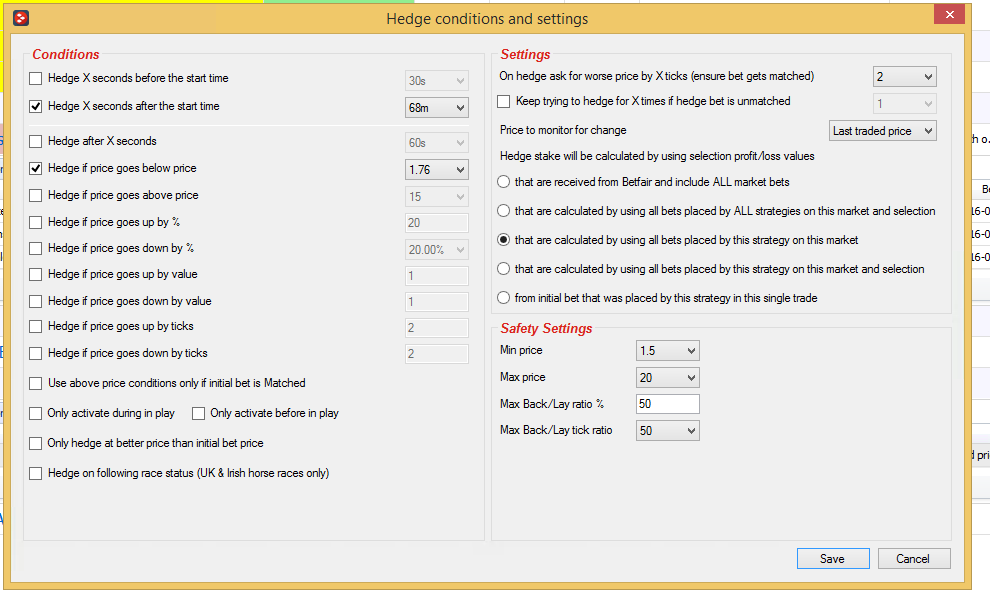Enable Only activate before in play
The width and height of the screenshot is (990, 595).
(x=199, y=413)
